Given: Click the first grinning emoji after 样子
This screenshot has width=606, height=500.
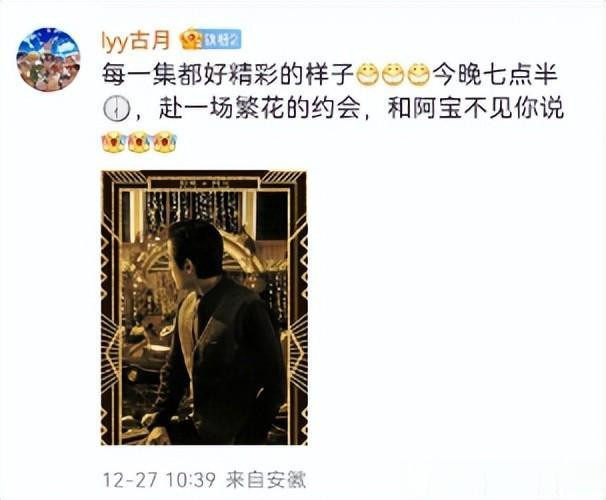Looking at the screenshot, I should coord(366,74).
